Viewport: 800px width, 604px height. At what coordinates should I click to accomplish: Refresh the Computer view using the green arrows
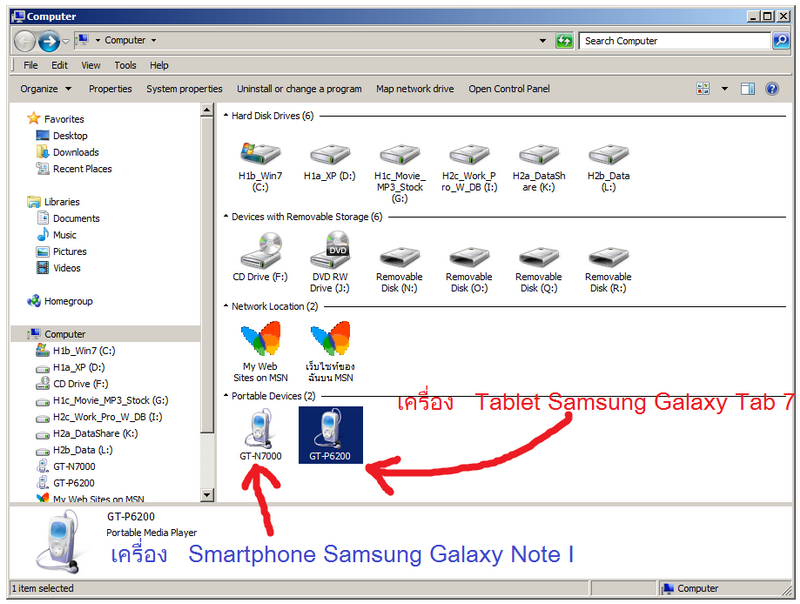pos(564,40)
